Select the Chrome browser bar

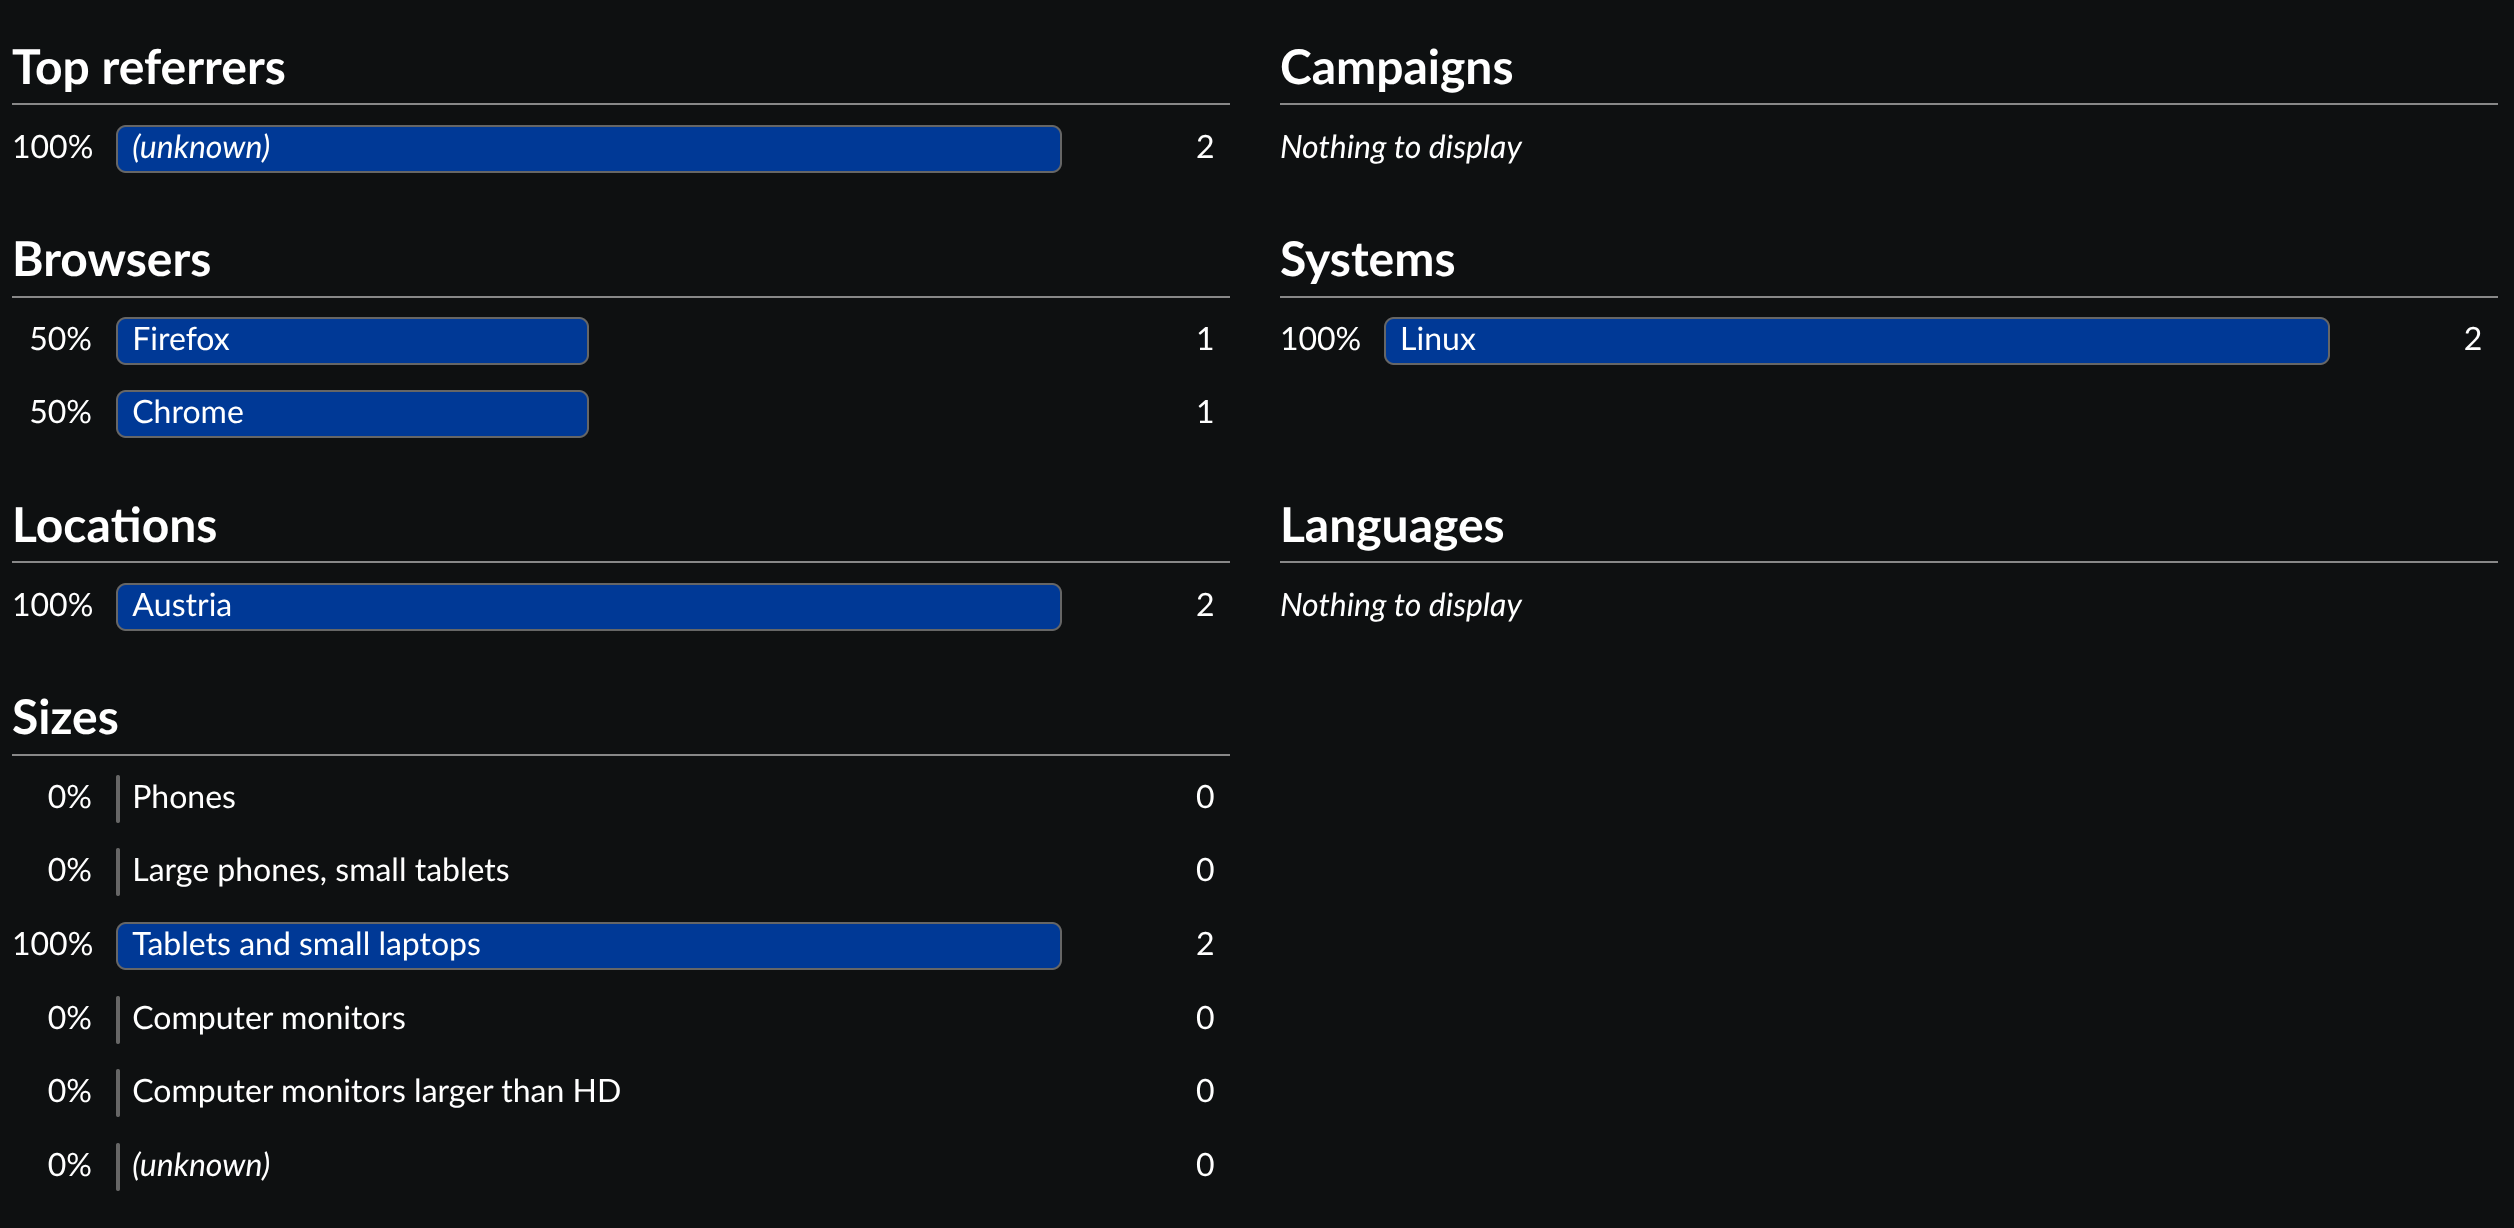pos(352,413)
